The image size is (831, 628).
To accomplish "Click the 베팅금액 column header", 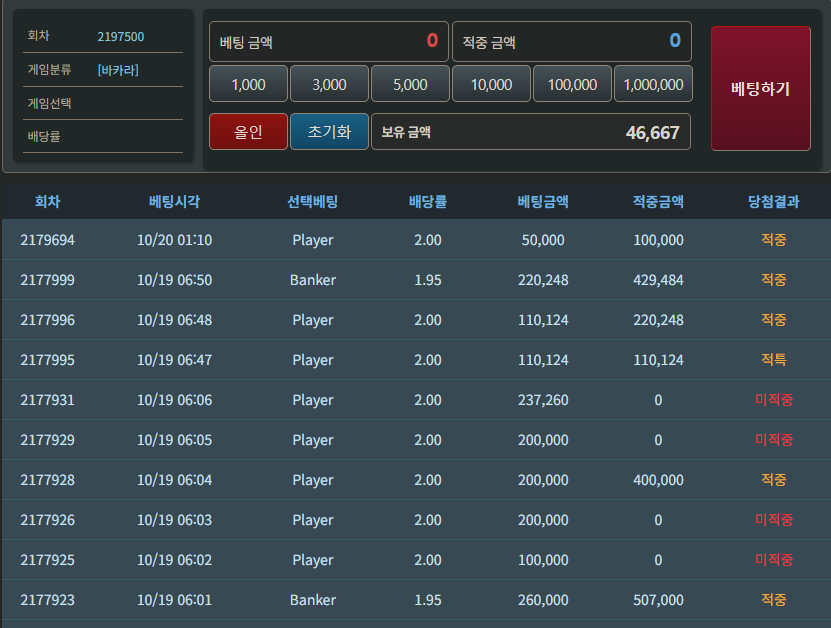I will [x=543, y=201].
